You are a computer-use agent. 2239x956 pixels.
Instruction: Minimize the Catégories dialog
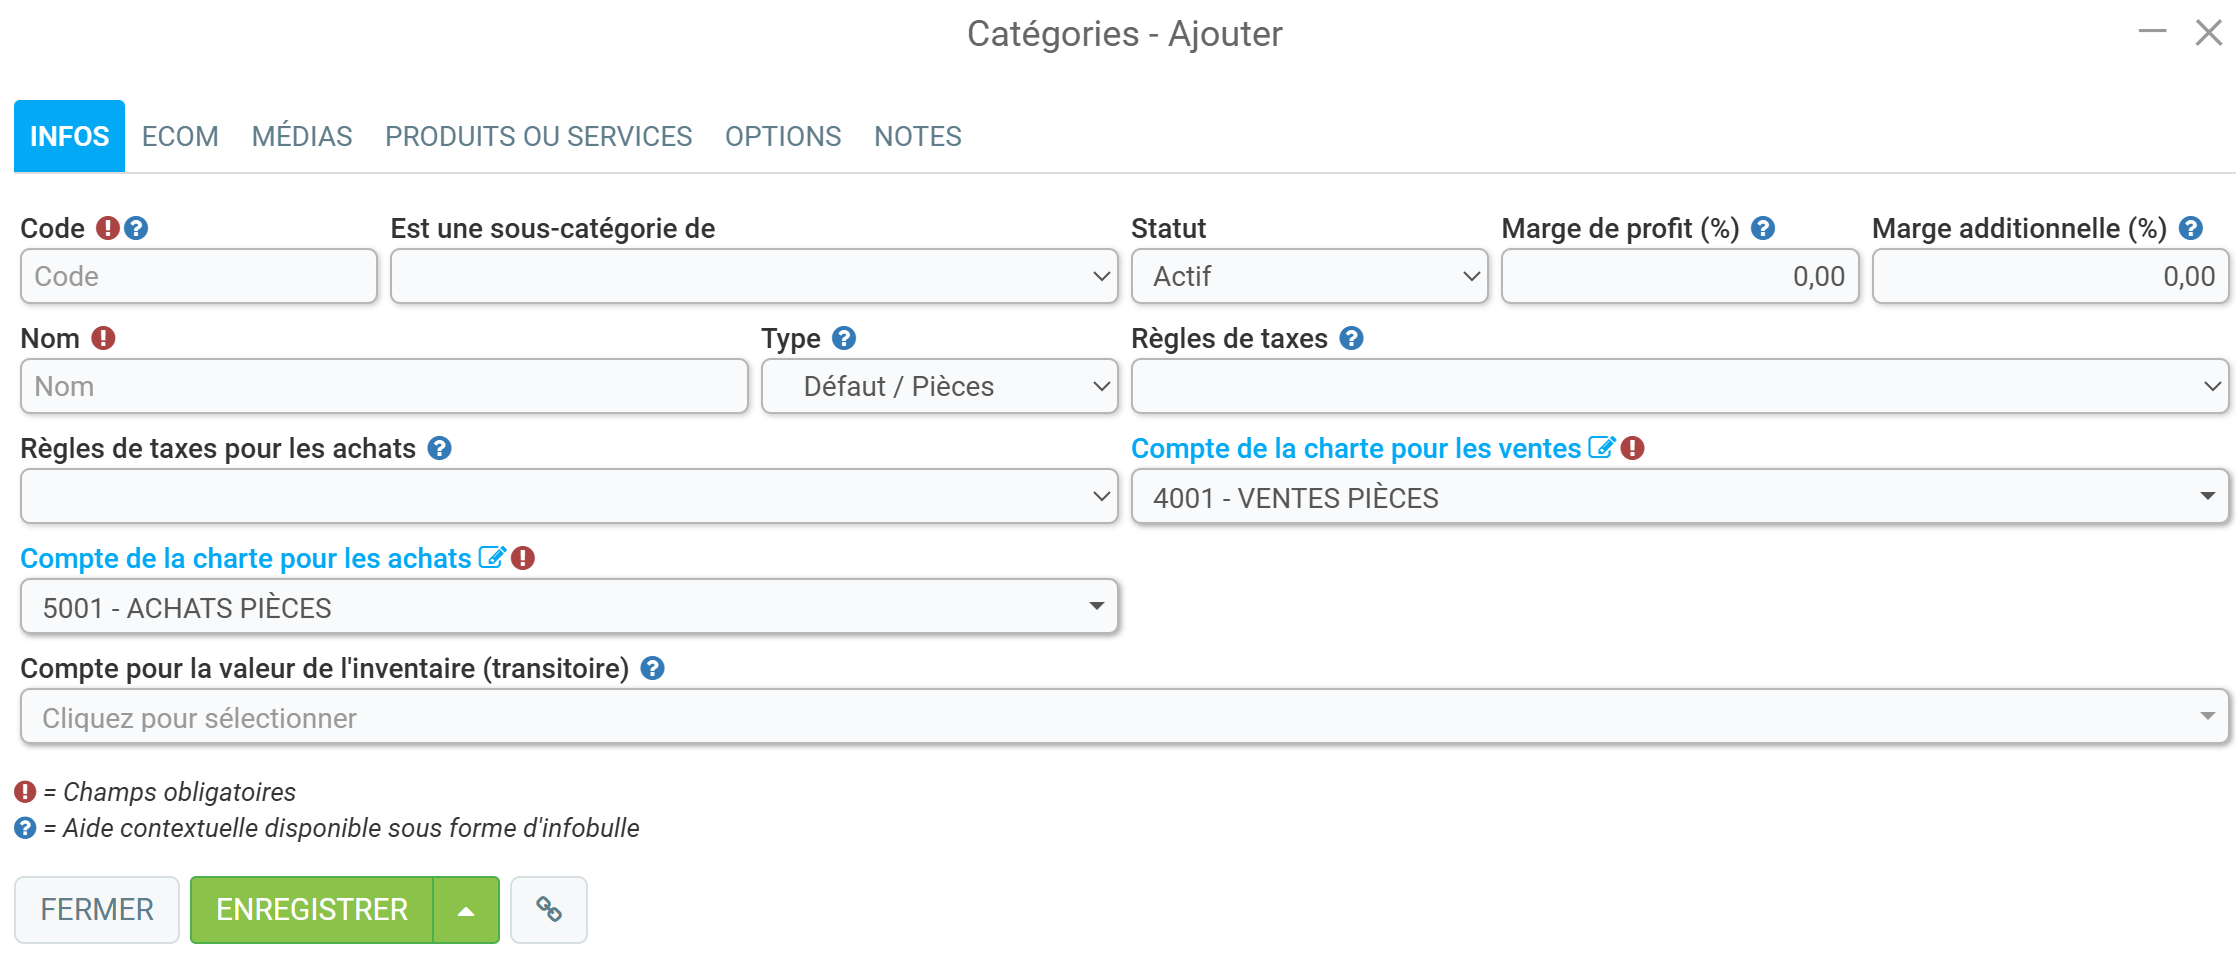tap(2152, 32)
